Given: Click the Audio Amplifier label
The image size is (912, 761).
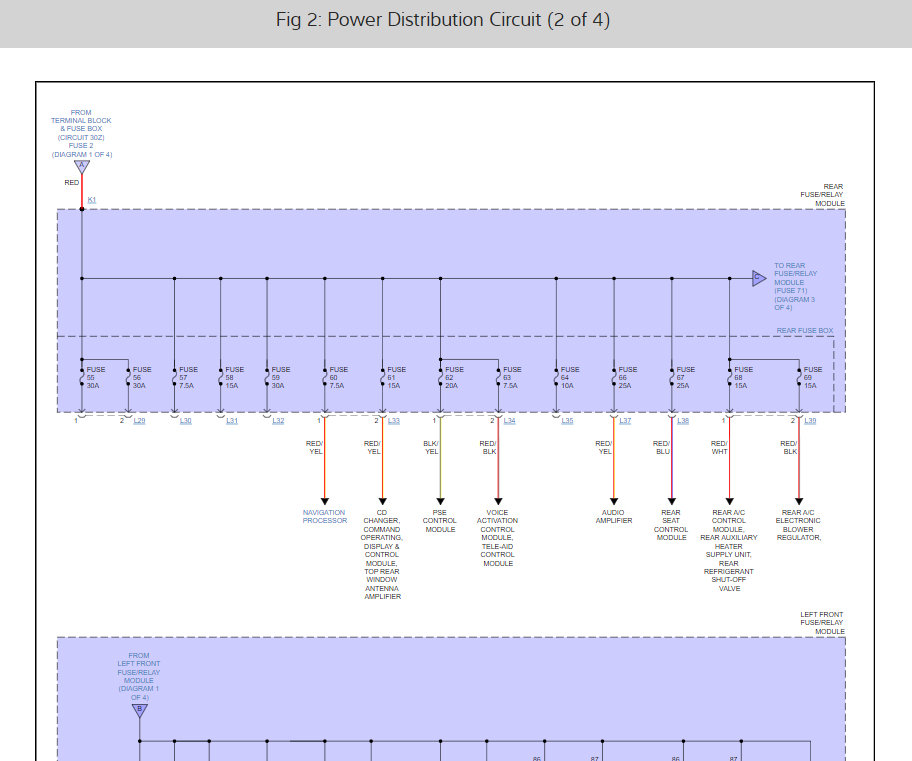Looking at the screenshot, I should coord(614,517).
